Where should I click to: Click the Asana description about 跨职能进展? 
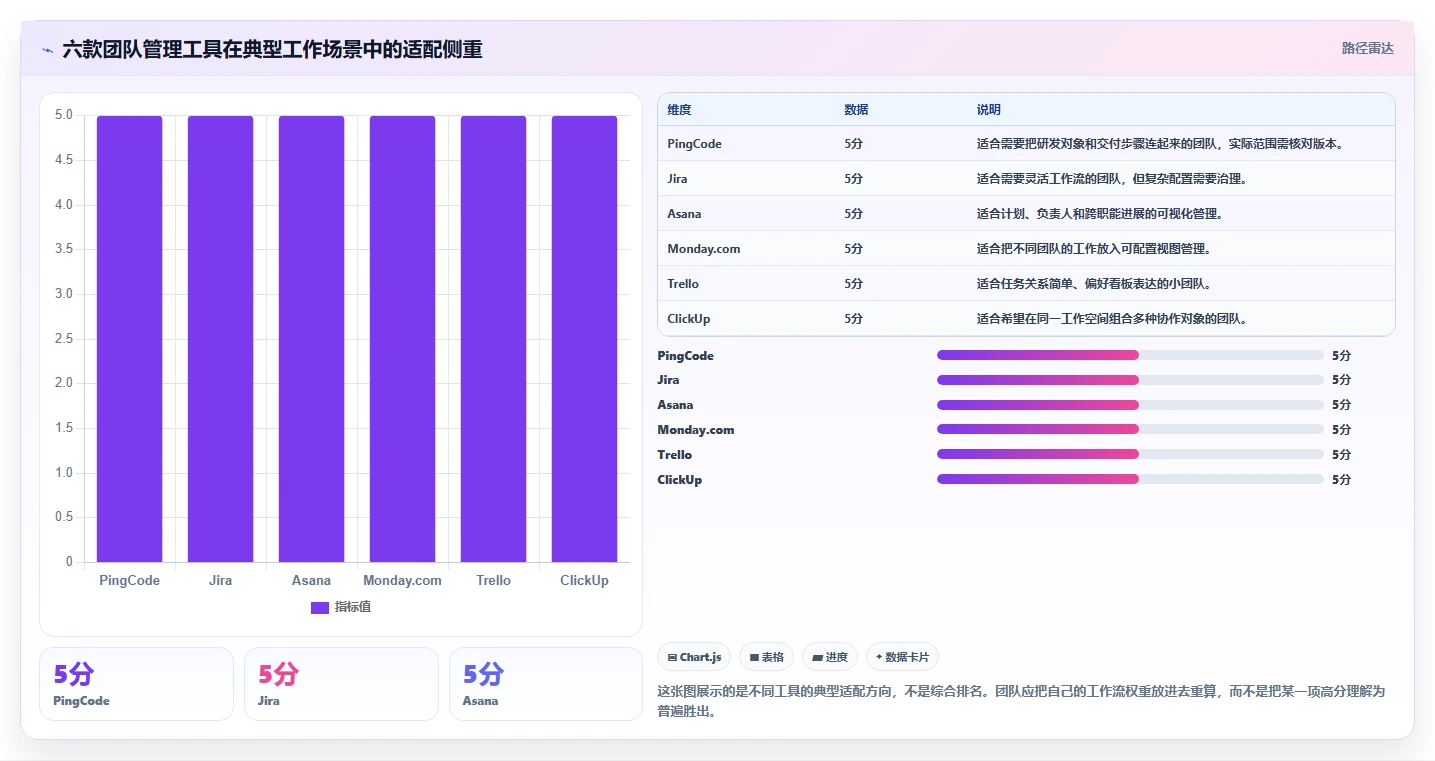point(1100,214)
